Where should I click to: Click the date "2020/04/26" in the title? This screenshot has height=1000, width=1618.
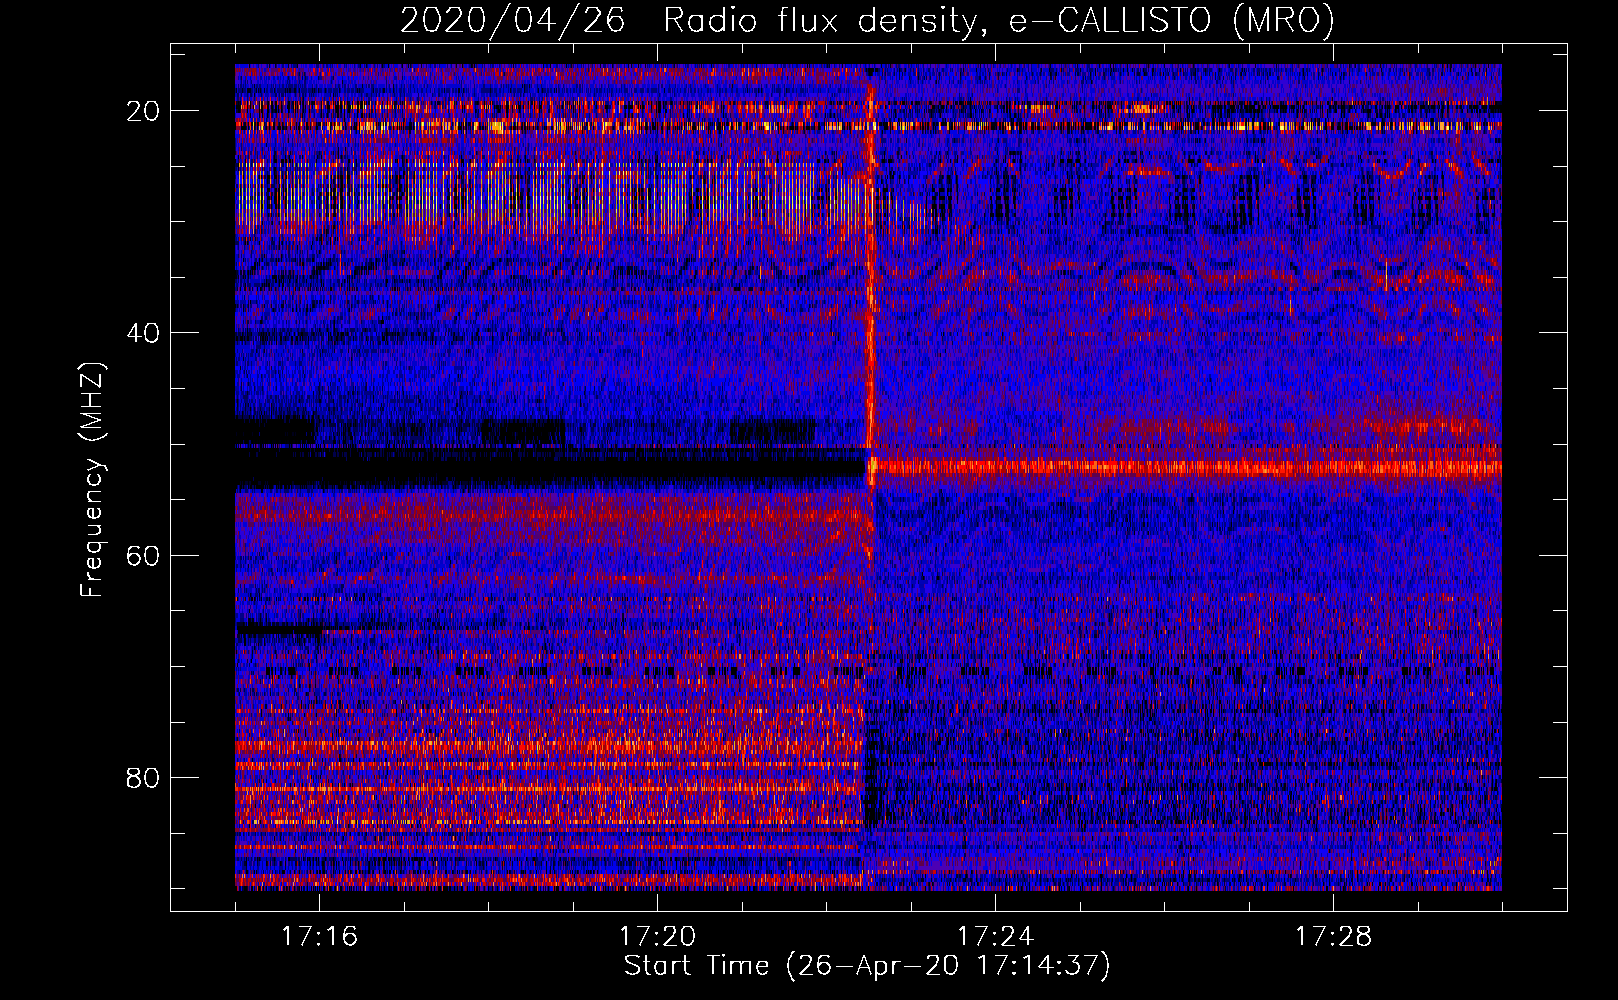(x=513, y=20)
